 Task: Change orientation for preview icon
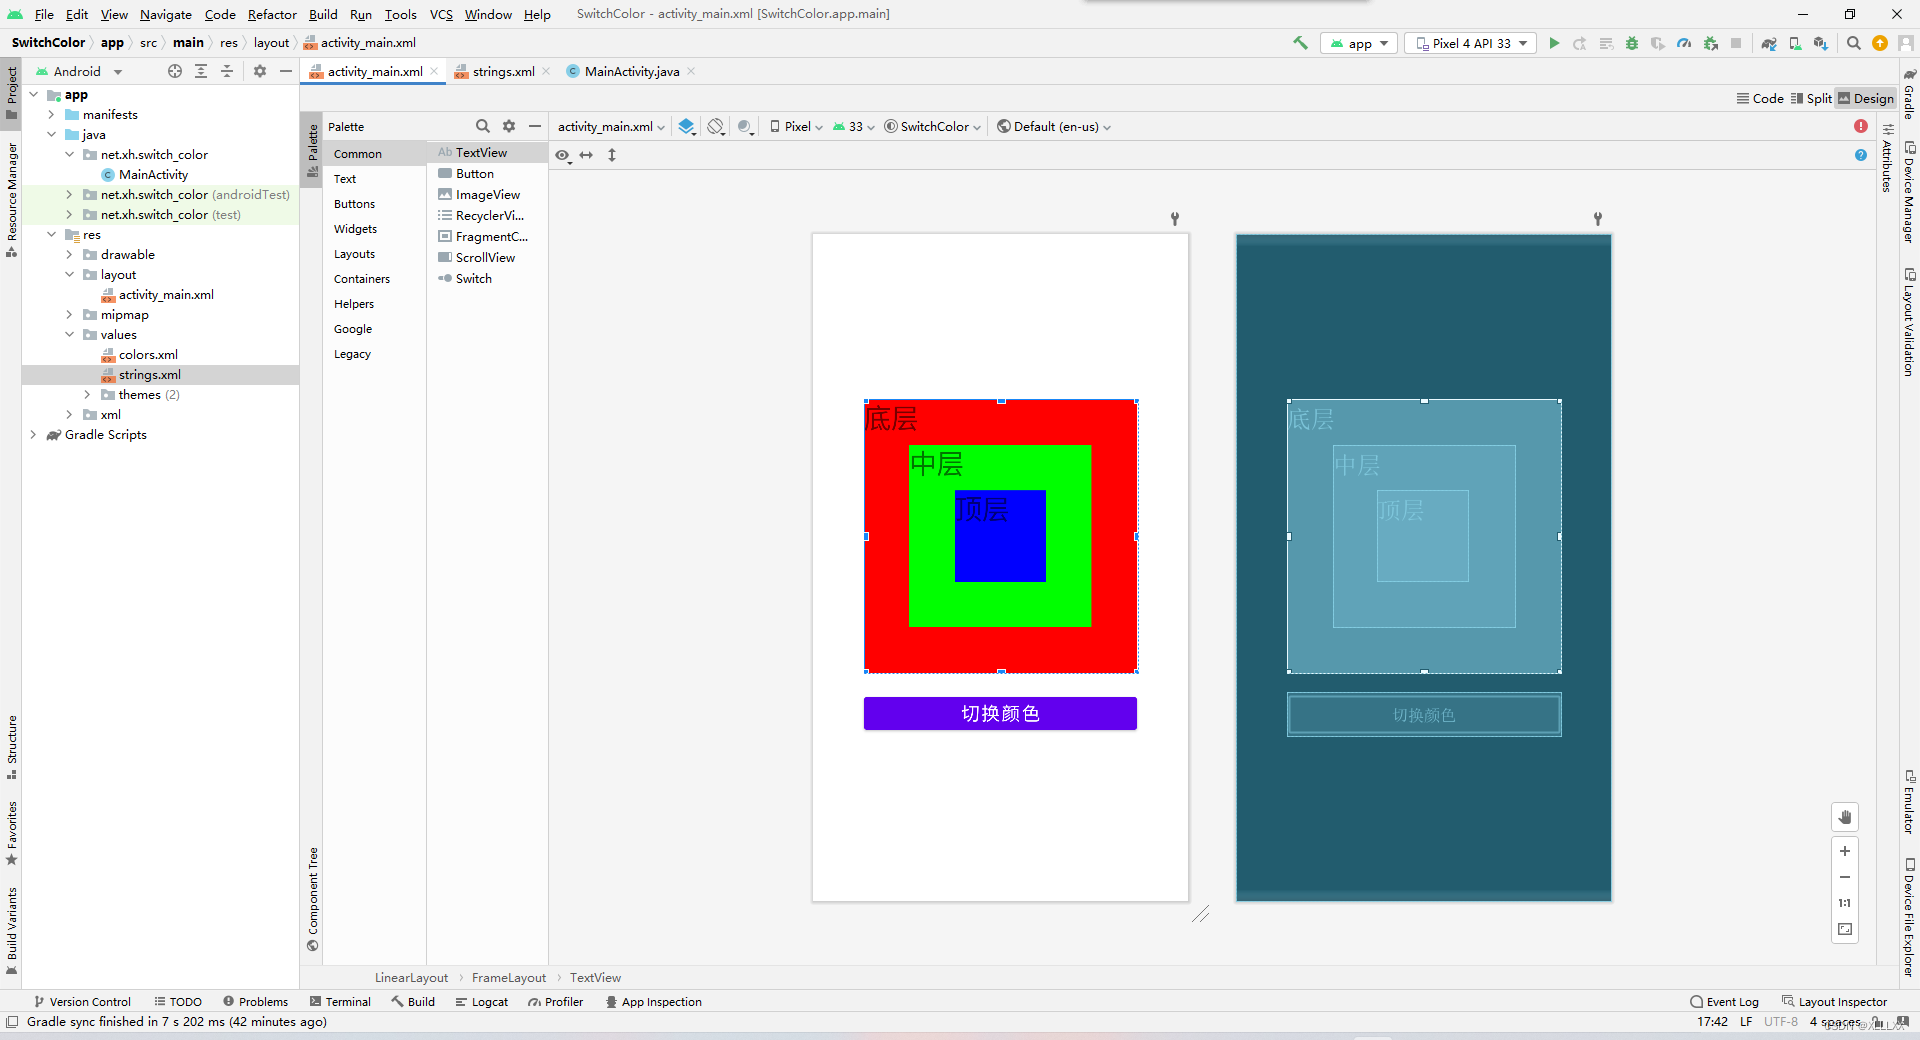(x=716, y=126)
